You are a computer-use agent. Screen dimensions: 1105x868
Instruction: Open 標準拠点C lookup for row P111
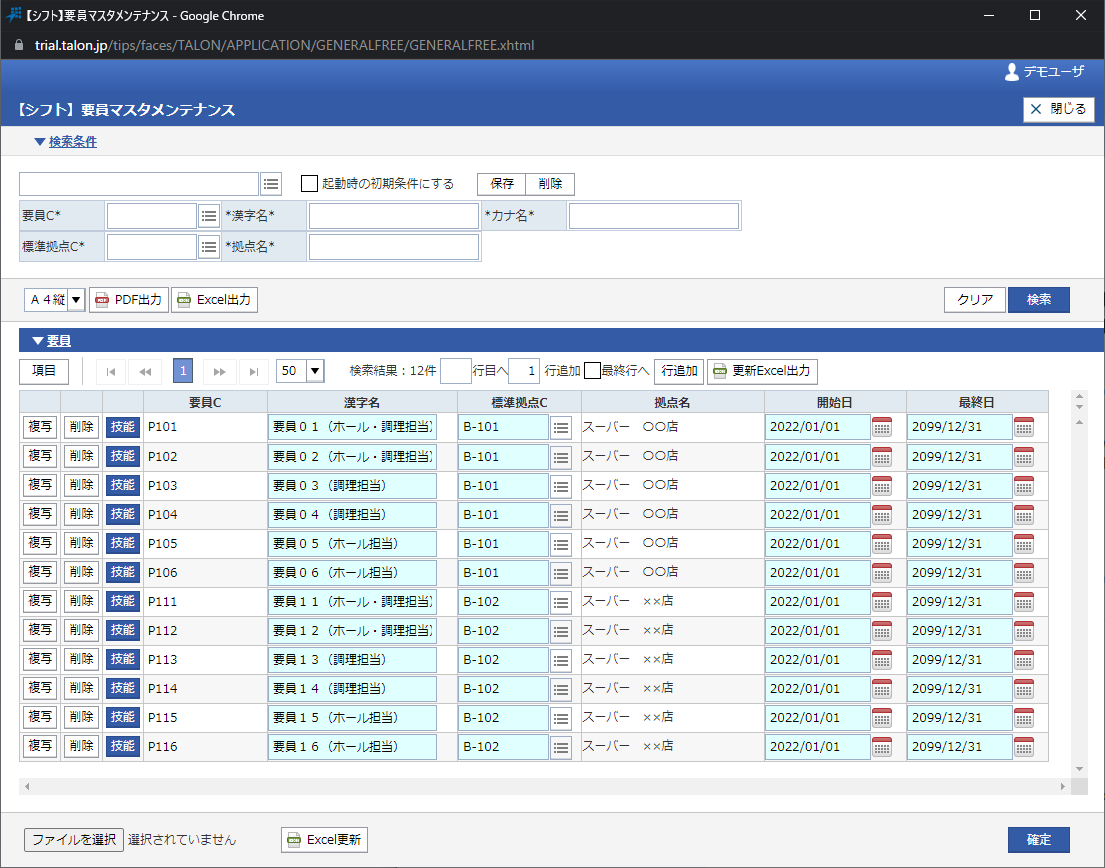pos(561,602)
